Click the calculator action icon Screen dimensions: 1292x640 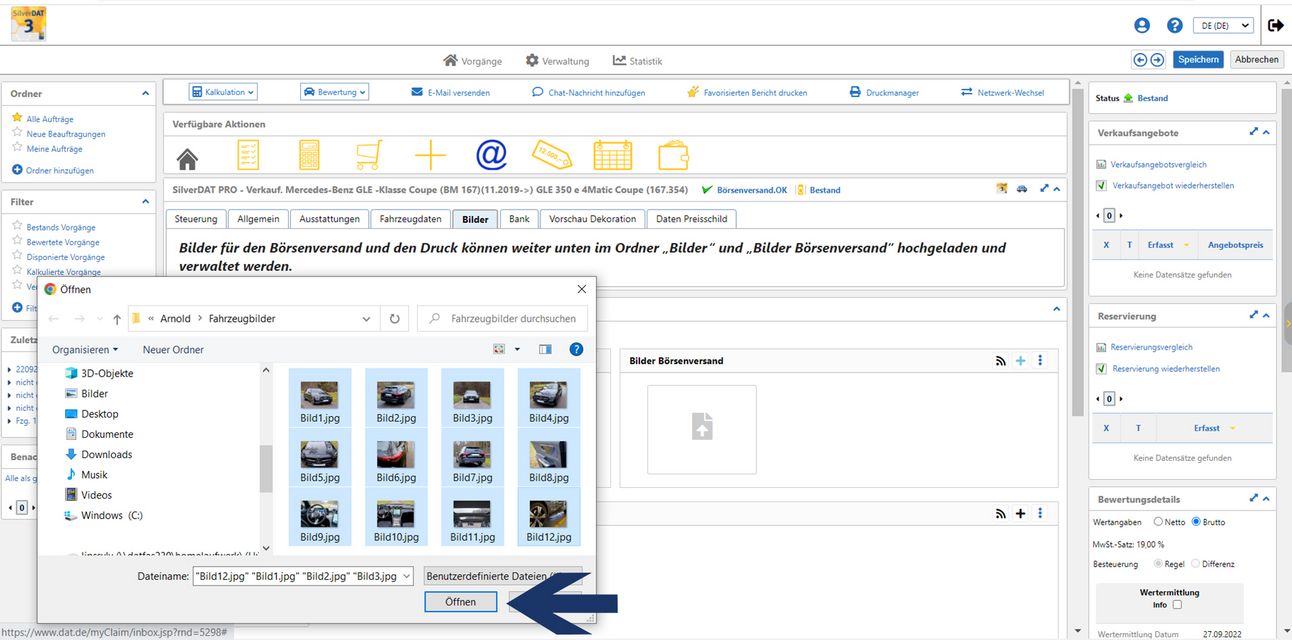click(x=310, y=155)
